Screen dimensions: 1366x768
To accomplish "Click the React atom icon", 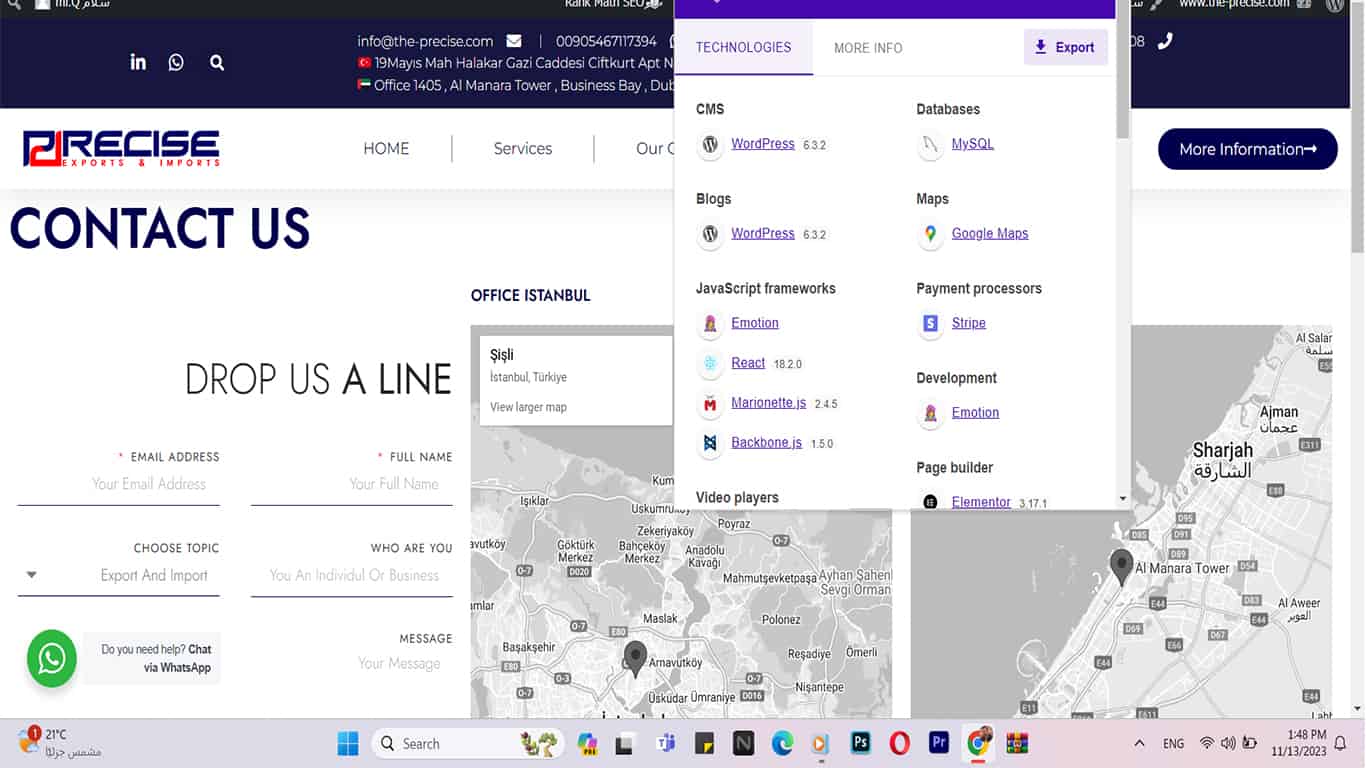I will tap(710, 364).
